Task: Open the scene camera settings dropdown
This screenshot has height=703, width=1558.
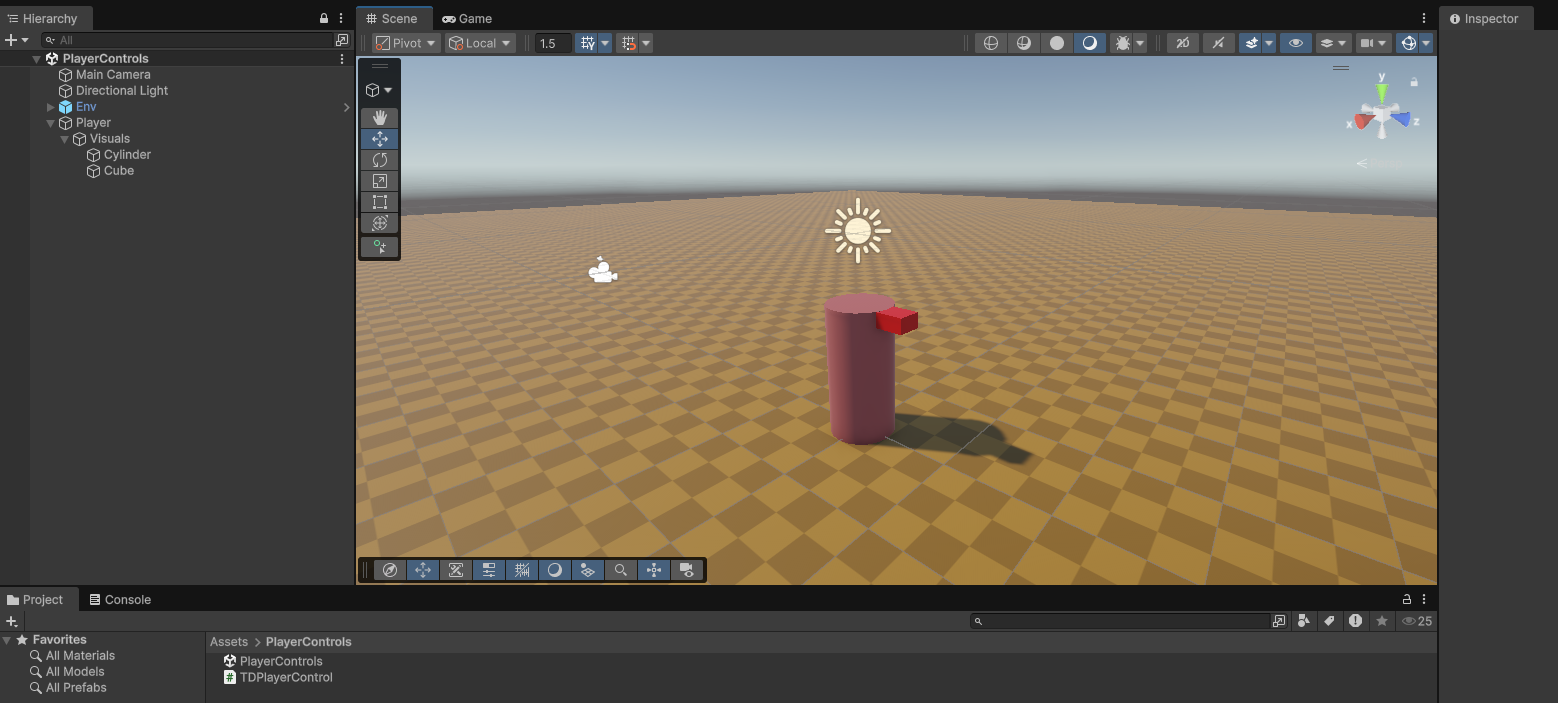Action: coord(1374,43)
